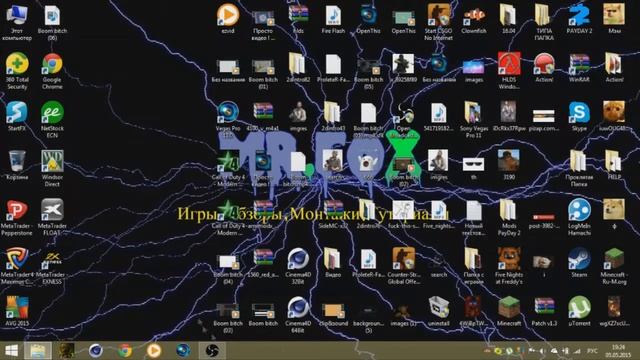The image size is (640, 360).
Task: Launch MetaTrader Pepperstone shortcut
Action: point(17,217)
